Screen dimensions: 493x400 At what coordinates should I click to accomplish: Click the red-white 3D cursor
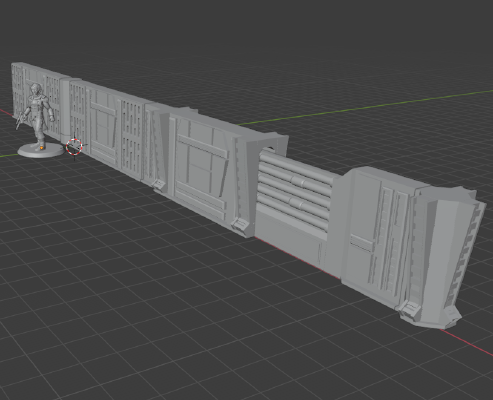click(x=74, y=147)
